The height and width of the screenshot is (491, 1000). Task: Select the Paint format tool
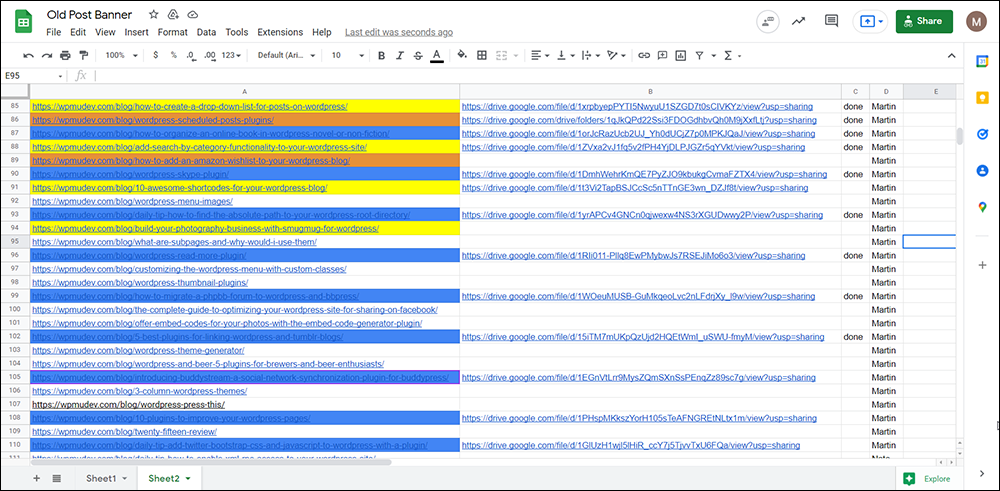tap(84, 55)
